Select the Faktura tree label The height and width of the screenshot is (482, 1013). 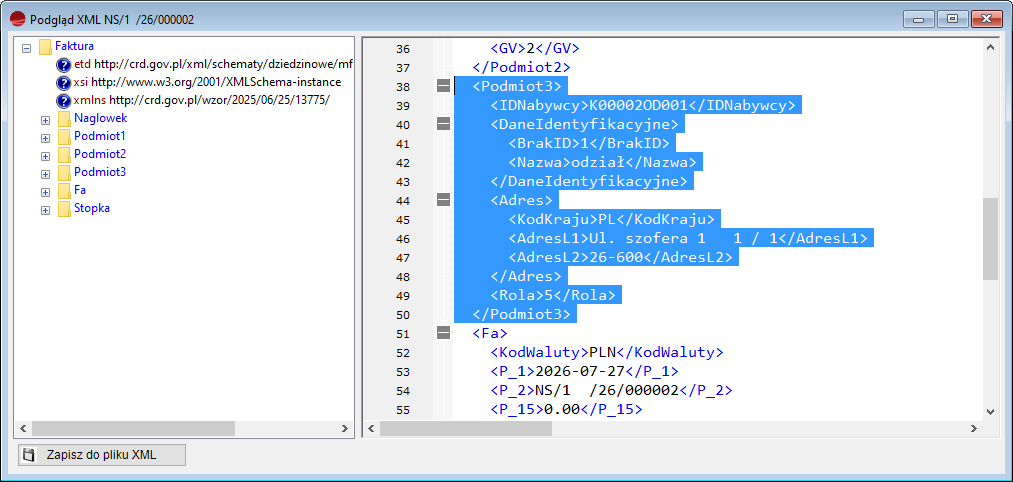tap(74, 46)
